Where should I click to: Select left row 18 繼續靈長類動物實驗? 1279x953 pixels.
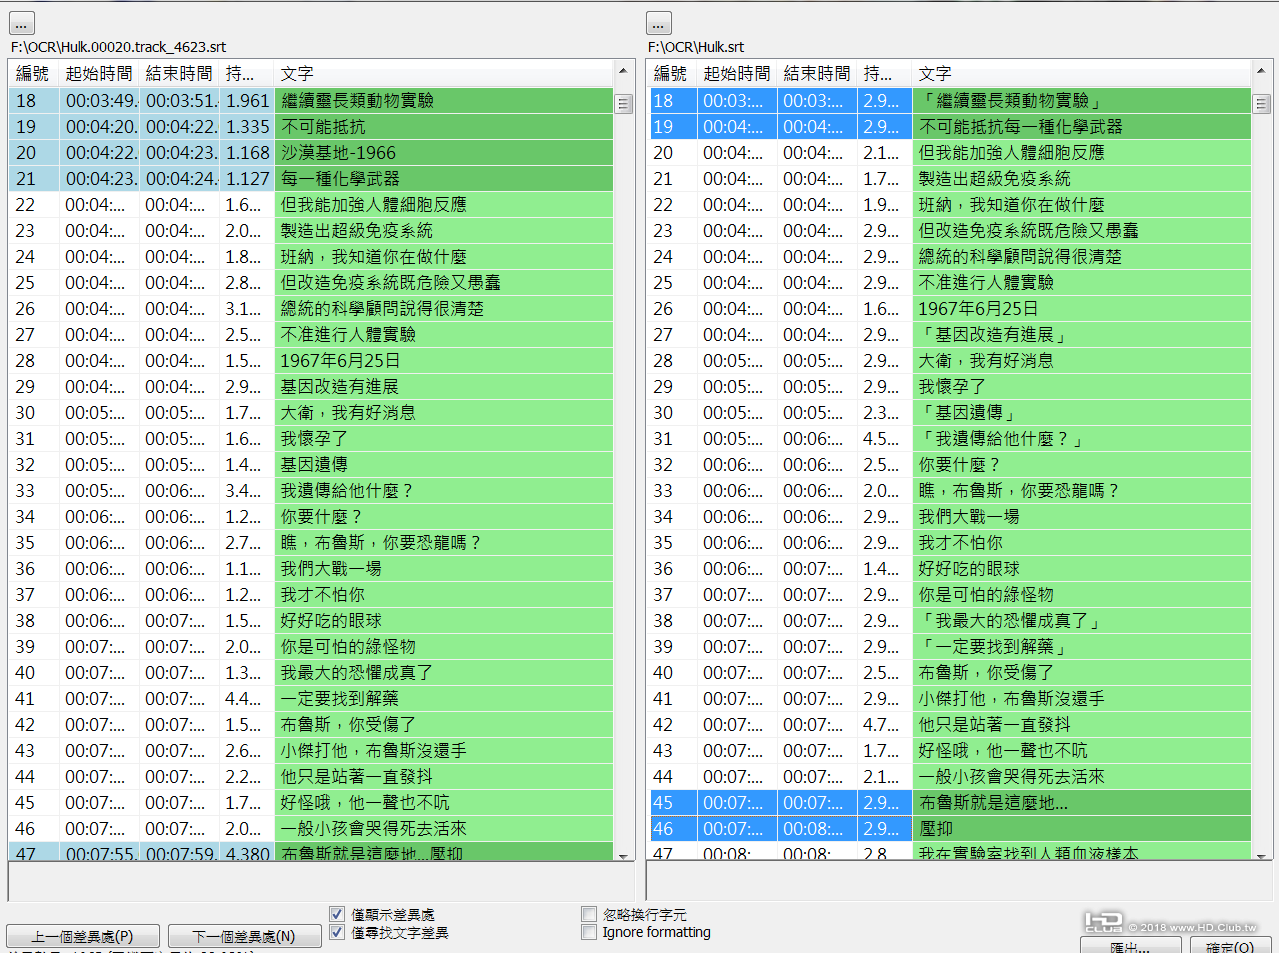(311, 100)
